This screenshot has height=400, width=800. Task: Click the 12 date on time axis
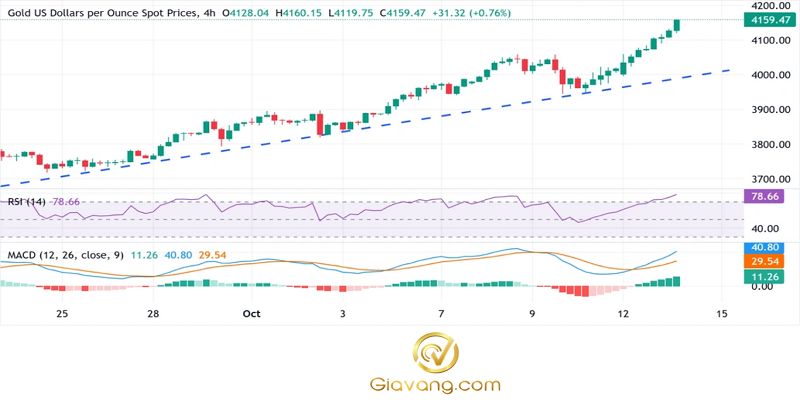(624, 314)
